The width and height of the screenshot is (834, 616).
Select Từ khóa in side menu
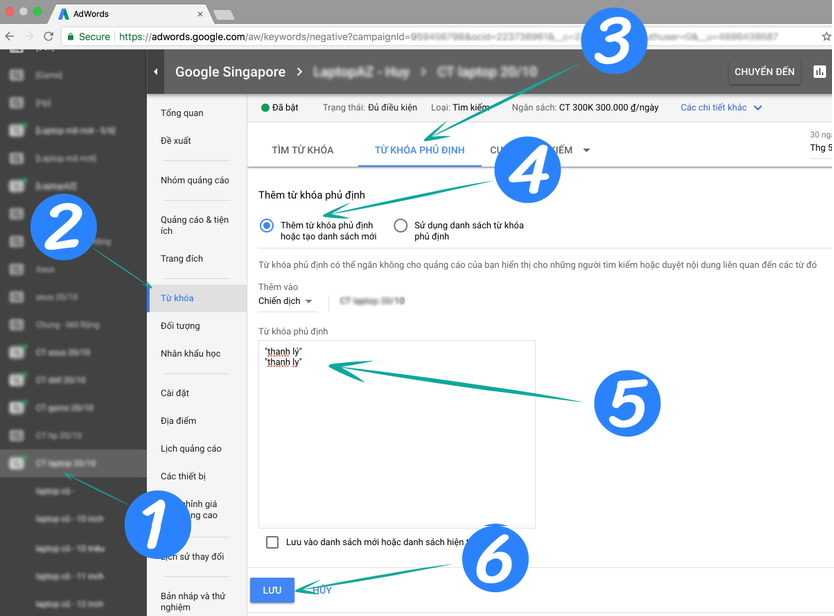click(x=197, y=298)
